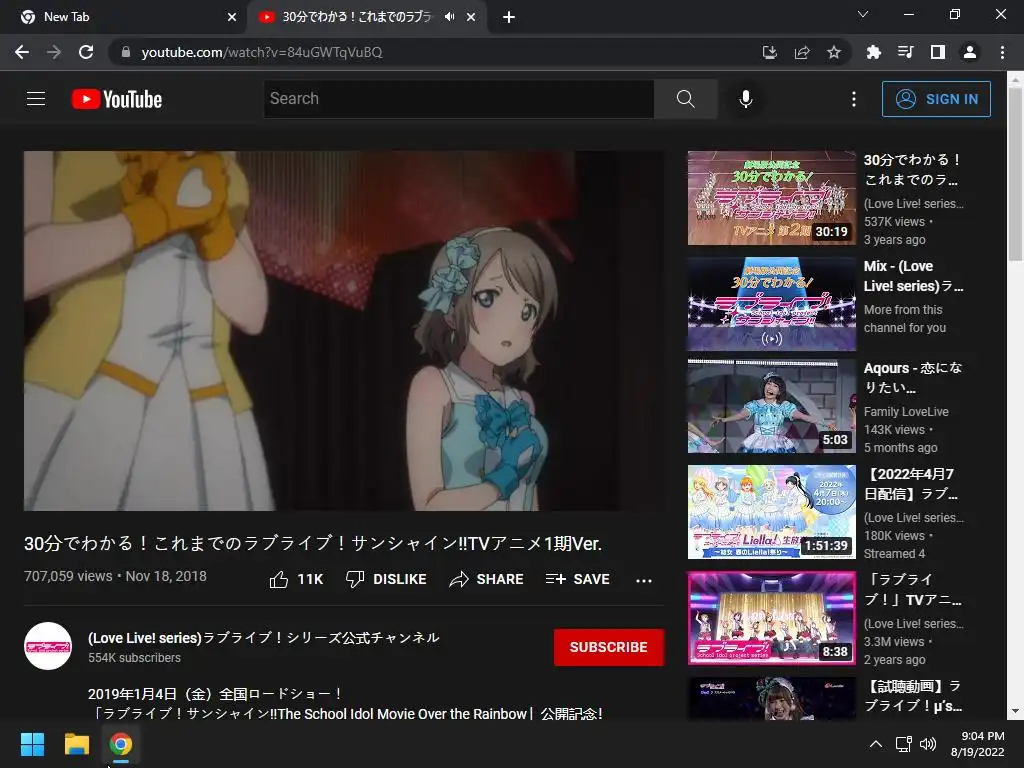Save video to a playlist
Image resolution: width=1024 pixels, height=768 pixels.
[x=577, y=579]
